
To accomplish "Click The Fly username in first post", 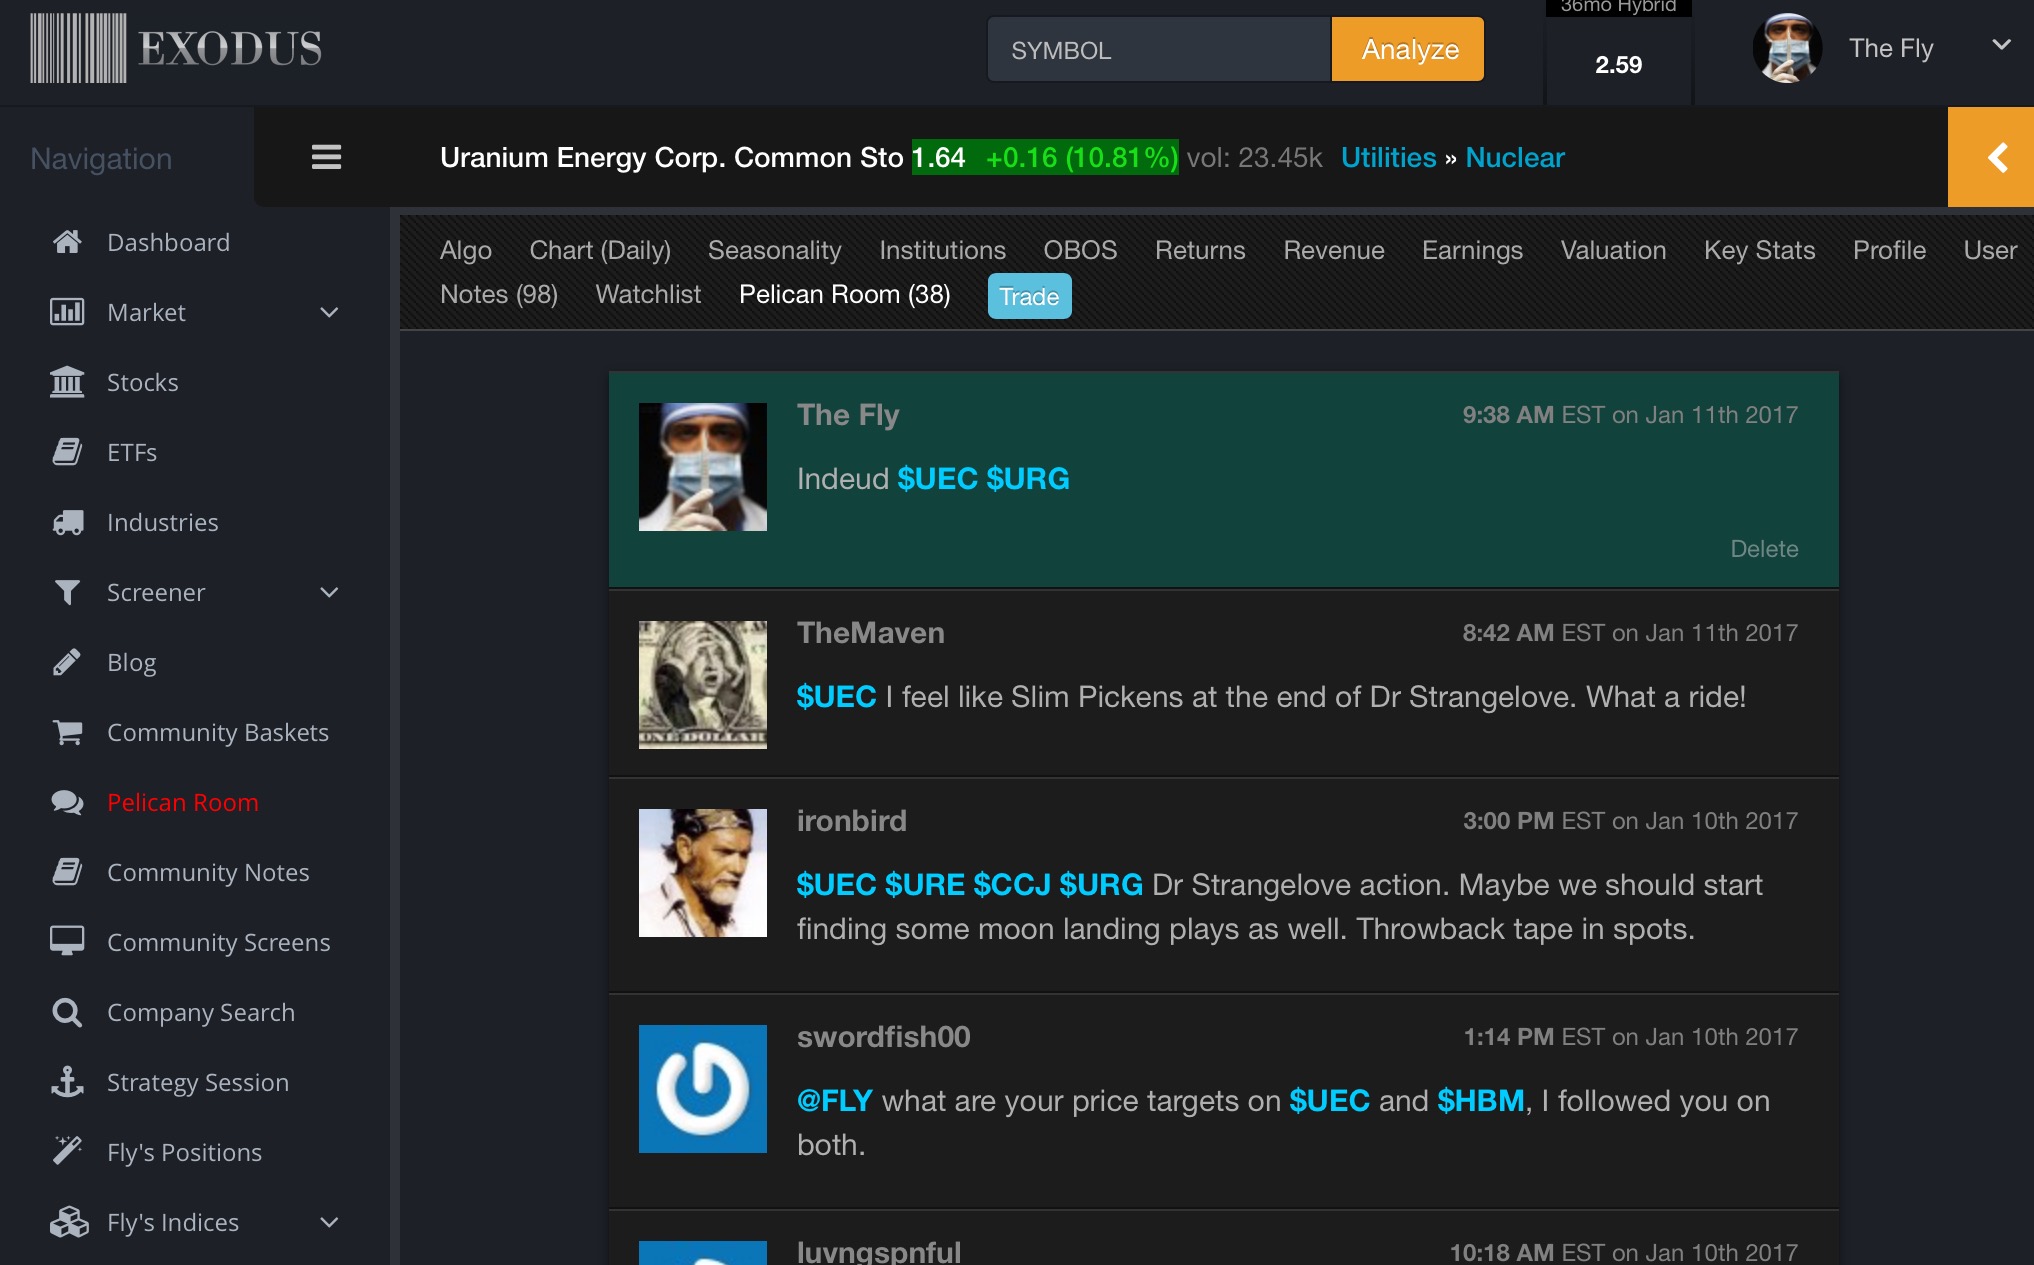I will pos(848,414).
